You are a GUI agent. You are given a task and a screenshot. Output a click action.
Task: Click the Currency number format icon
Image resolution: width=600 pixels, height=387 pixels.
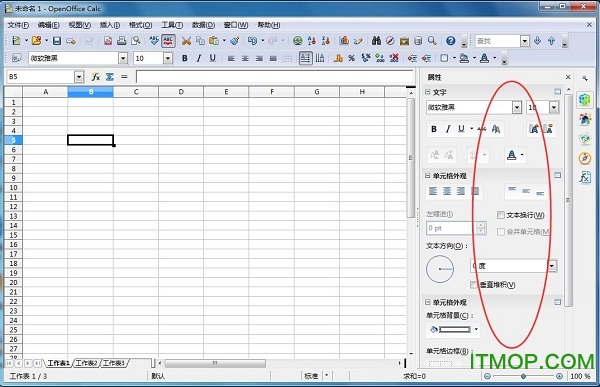(x=338, y=58)
